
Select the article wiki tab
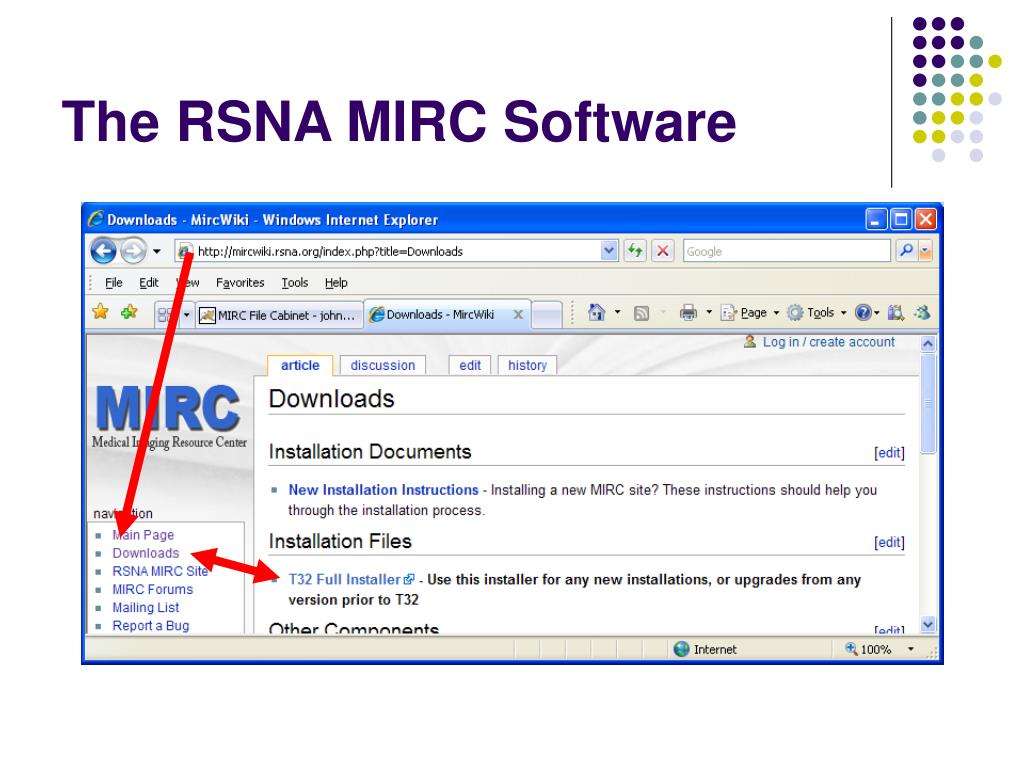[x=300, y=365]
